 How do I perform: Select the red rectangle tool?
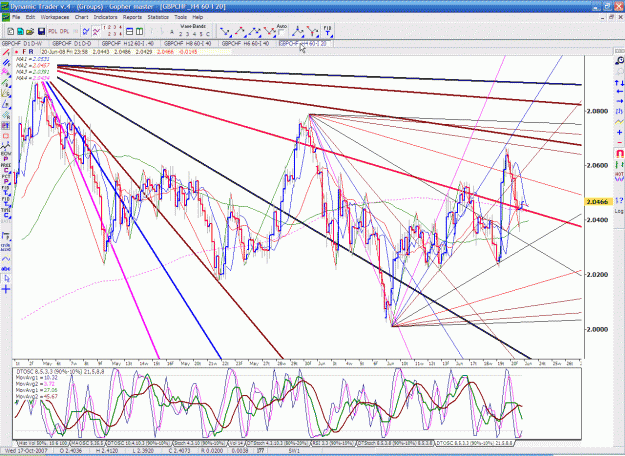click(x=6, y=136)
